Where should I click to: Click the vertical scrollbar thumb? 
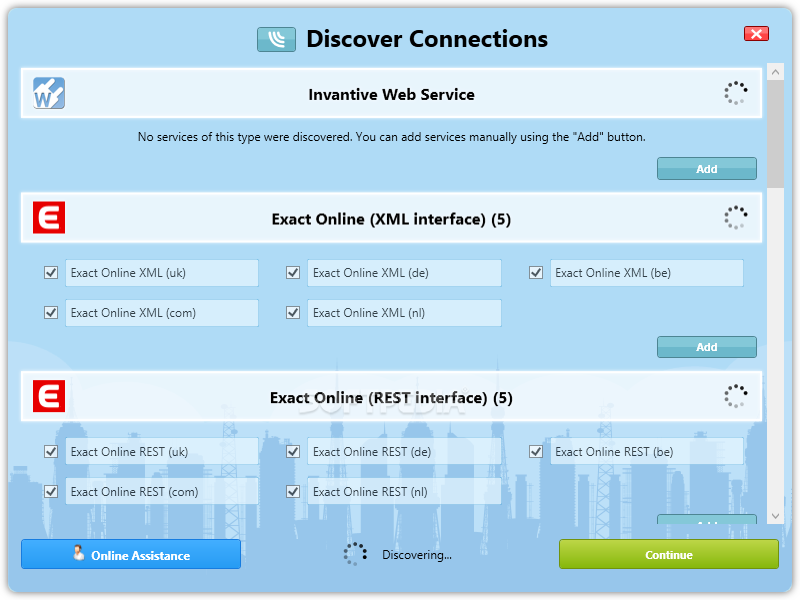click(x=776, y=134)
